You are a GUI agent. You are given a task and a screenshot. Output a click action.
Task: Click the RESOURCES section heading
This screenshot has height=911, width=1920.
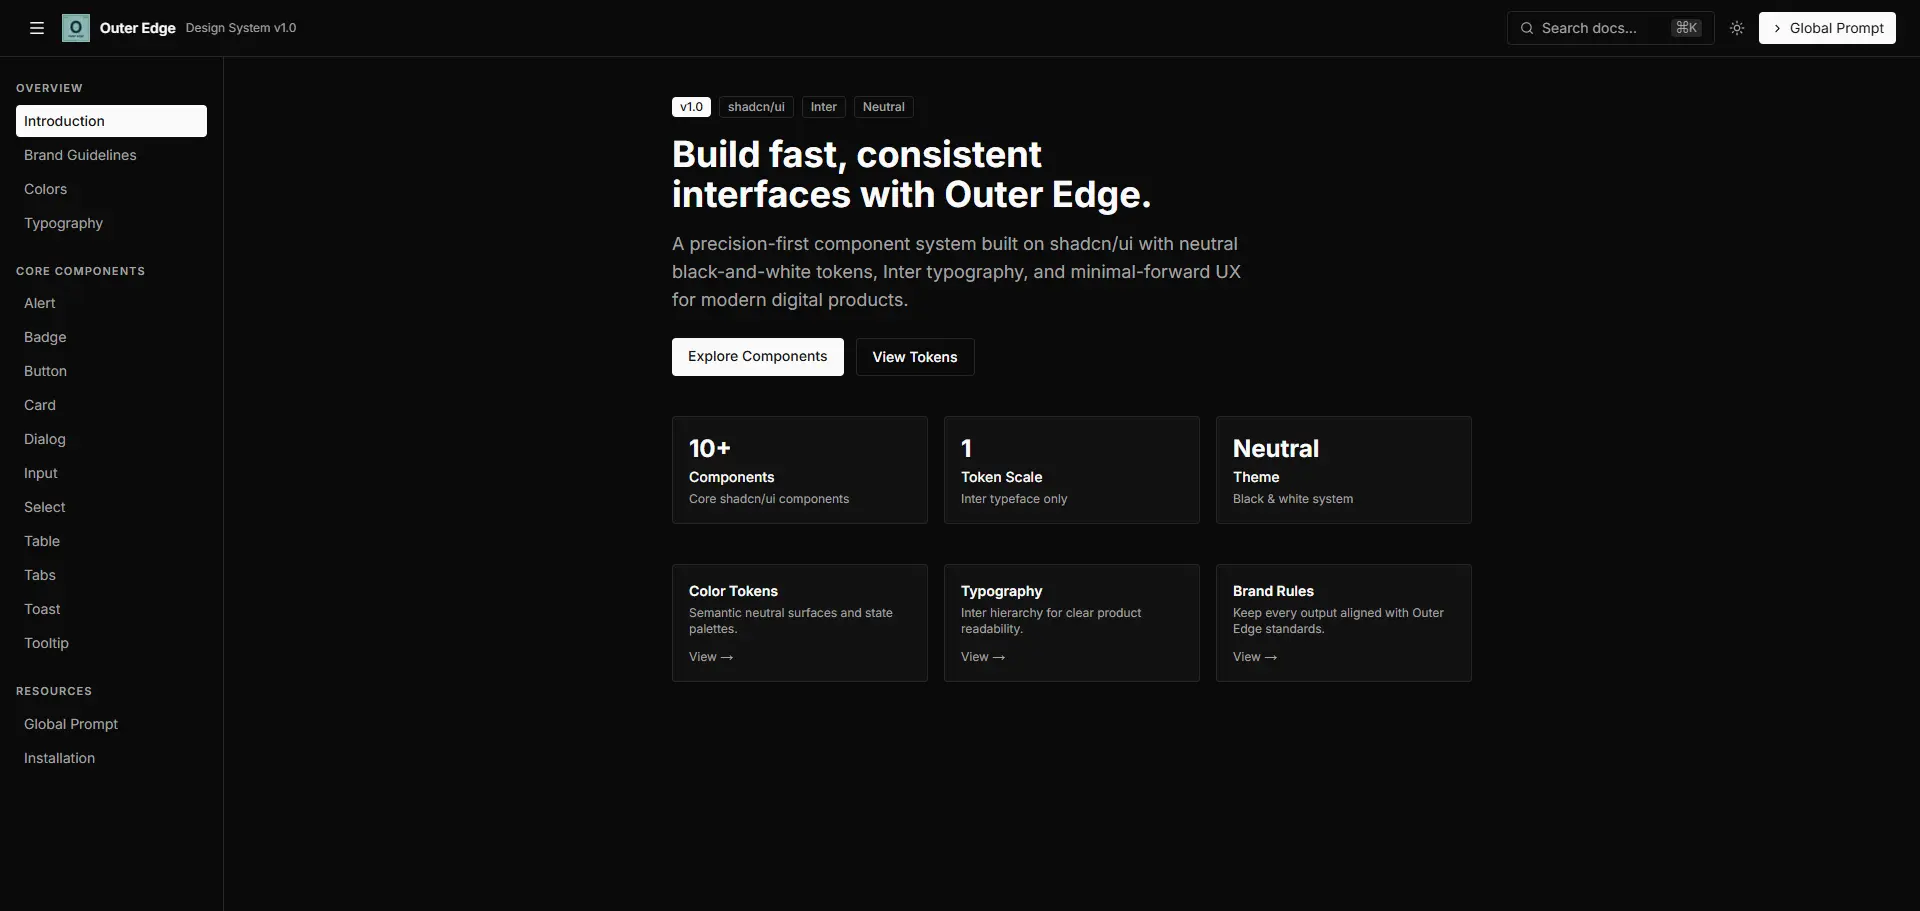tap(54, 691)
